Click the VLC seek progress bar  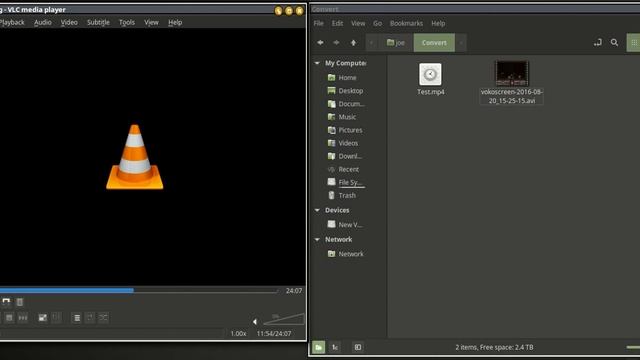point(139,291)
